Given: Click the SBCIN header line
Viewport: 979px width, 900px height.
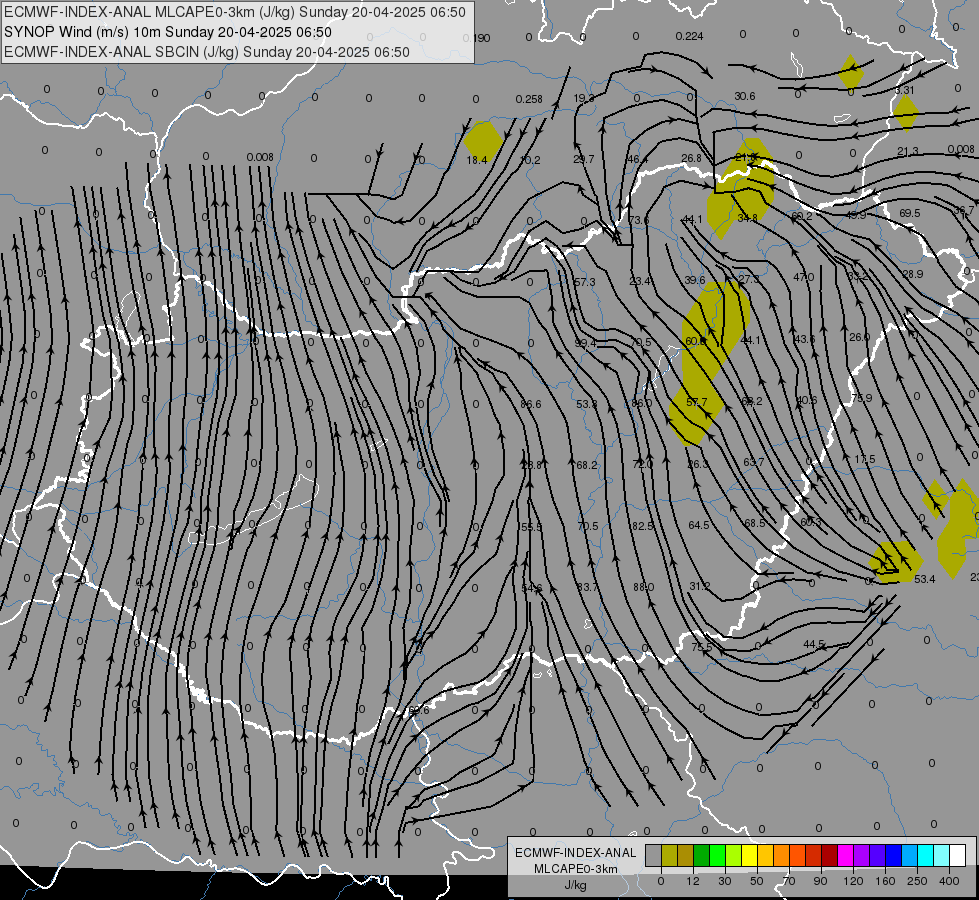Looking at the screenshot, I should tap(207, 52).
